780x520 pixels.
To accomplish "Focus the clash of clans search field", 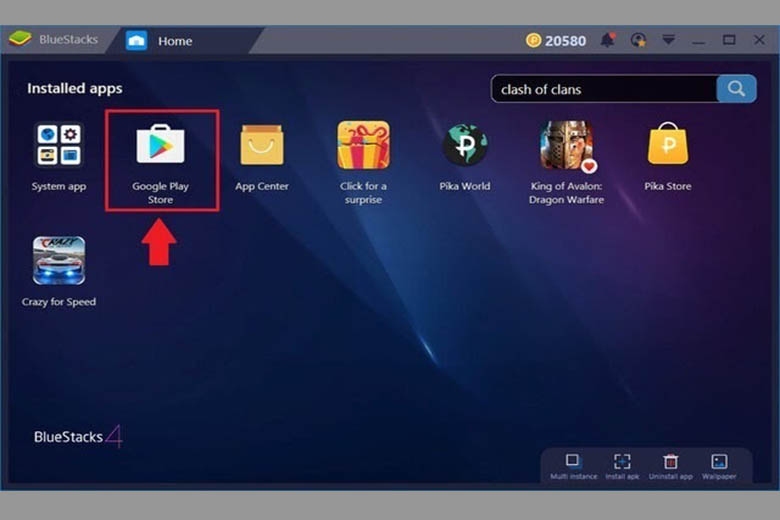I will [604, 89].
